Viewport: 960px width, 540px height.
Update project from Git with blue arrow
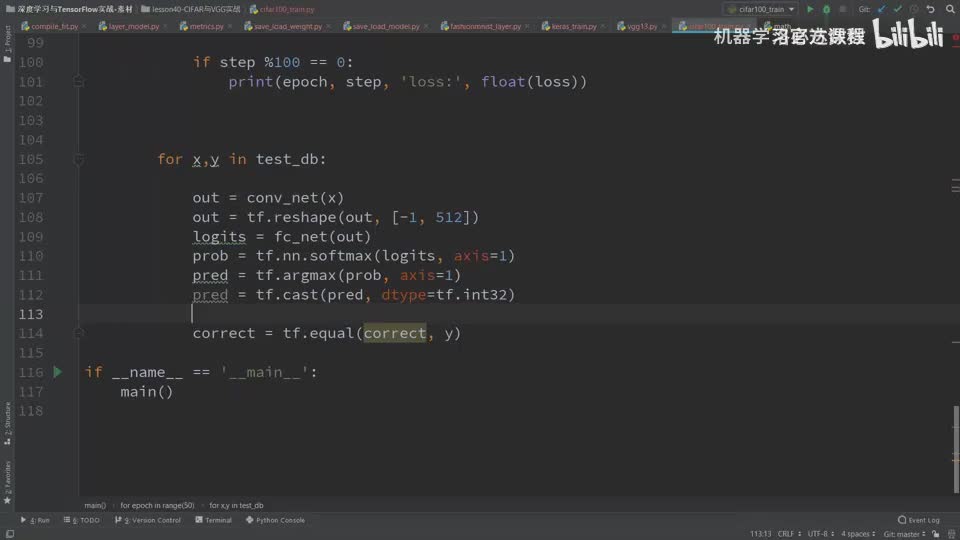coord(882,9)
